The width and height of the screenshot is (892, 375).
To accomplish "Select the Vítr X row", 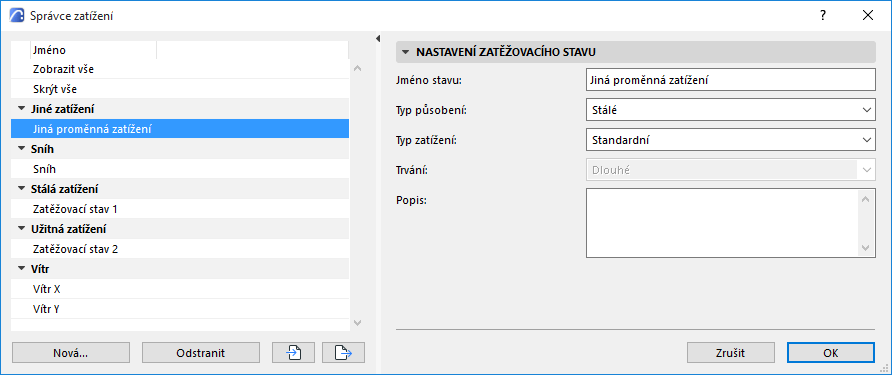I will 180,289.
